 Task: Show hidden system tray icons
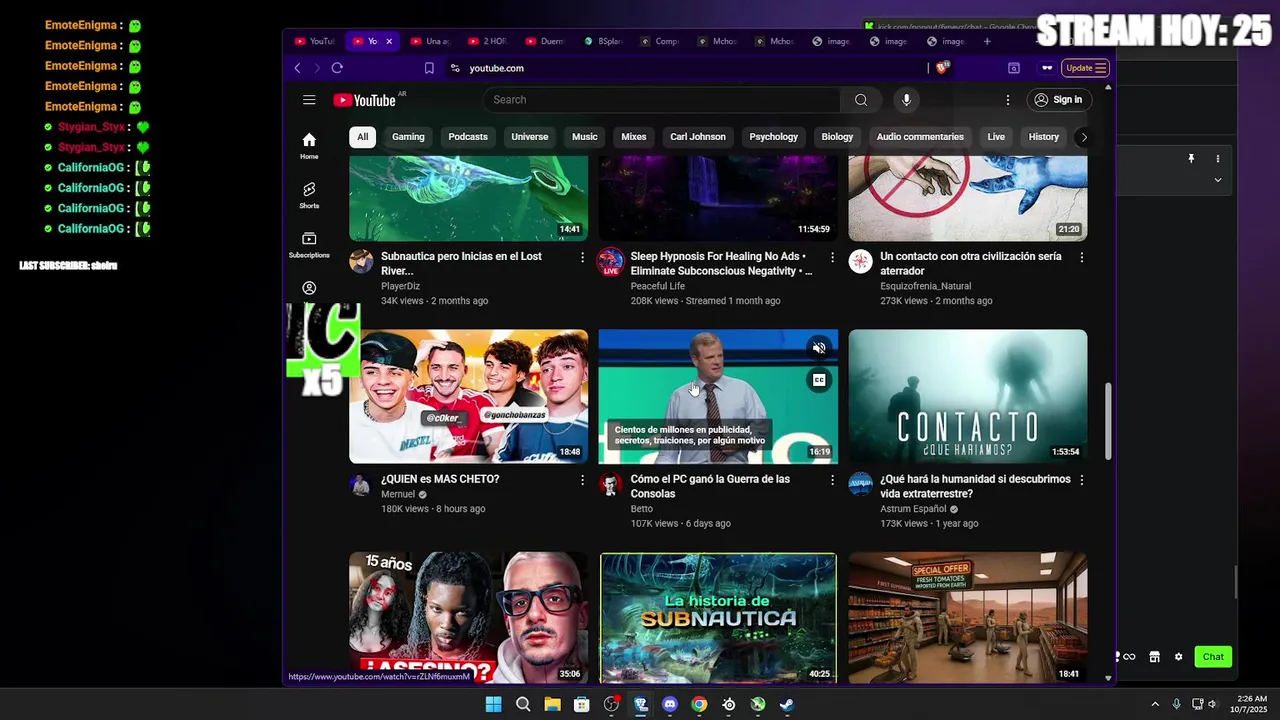click(1155, 704)
